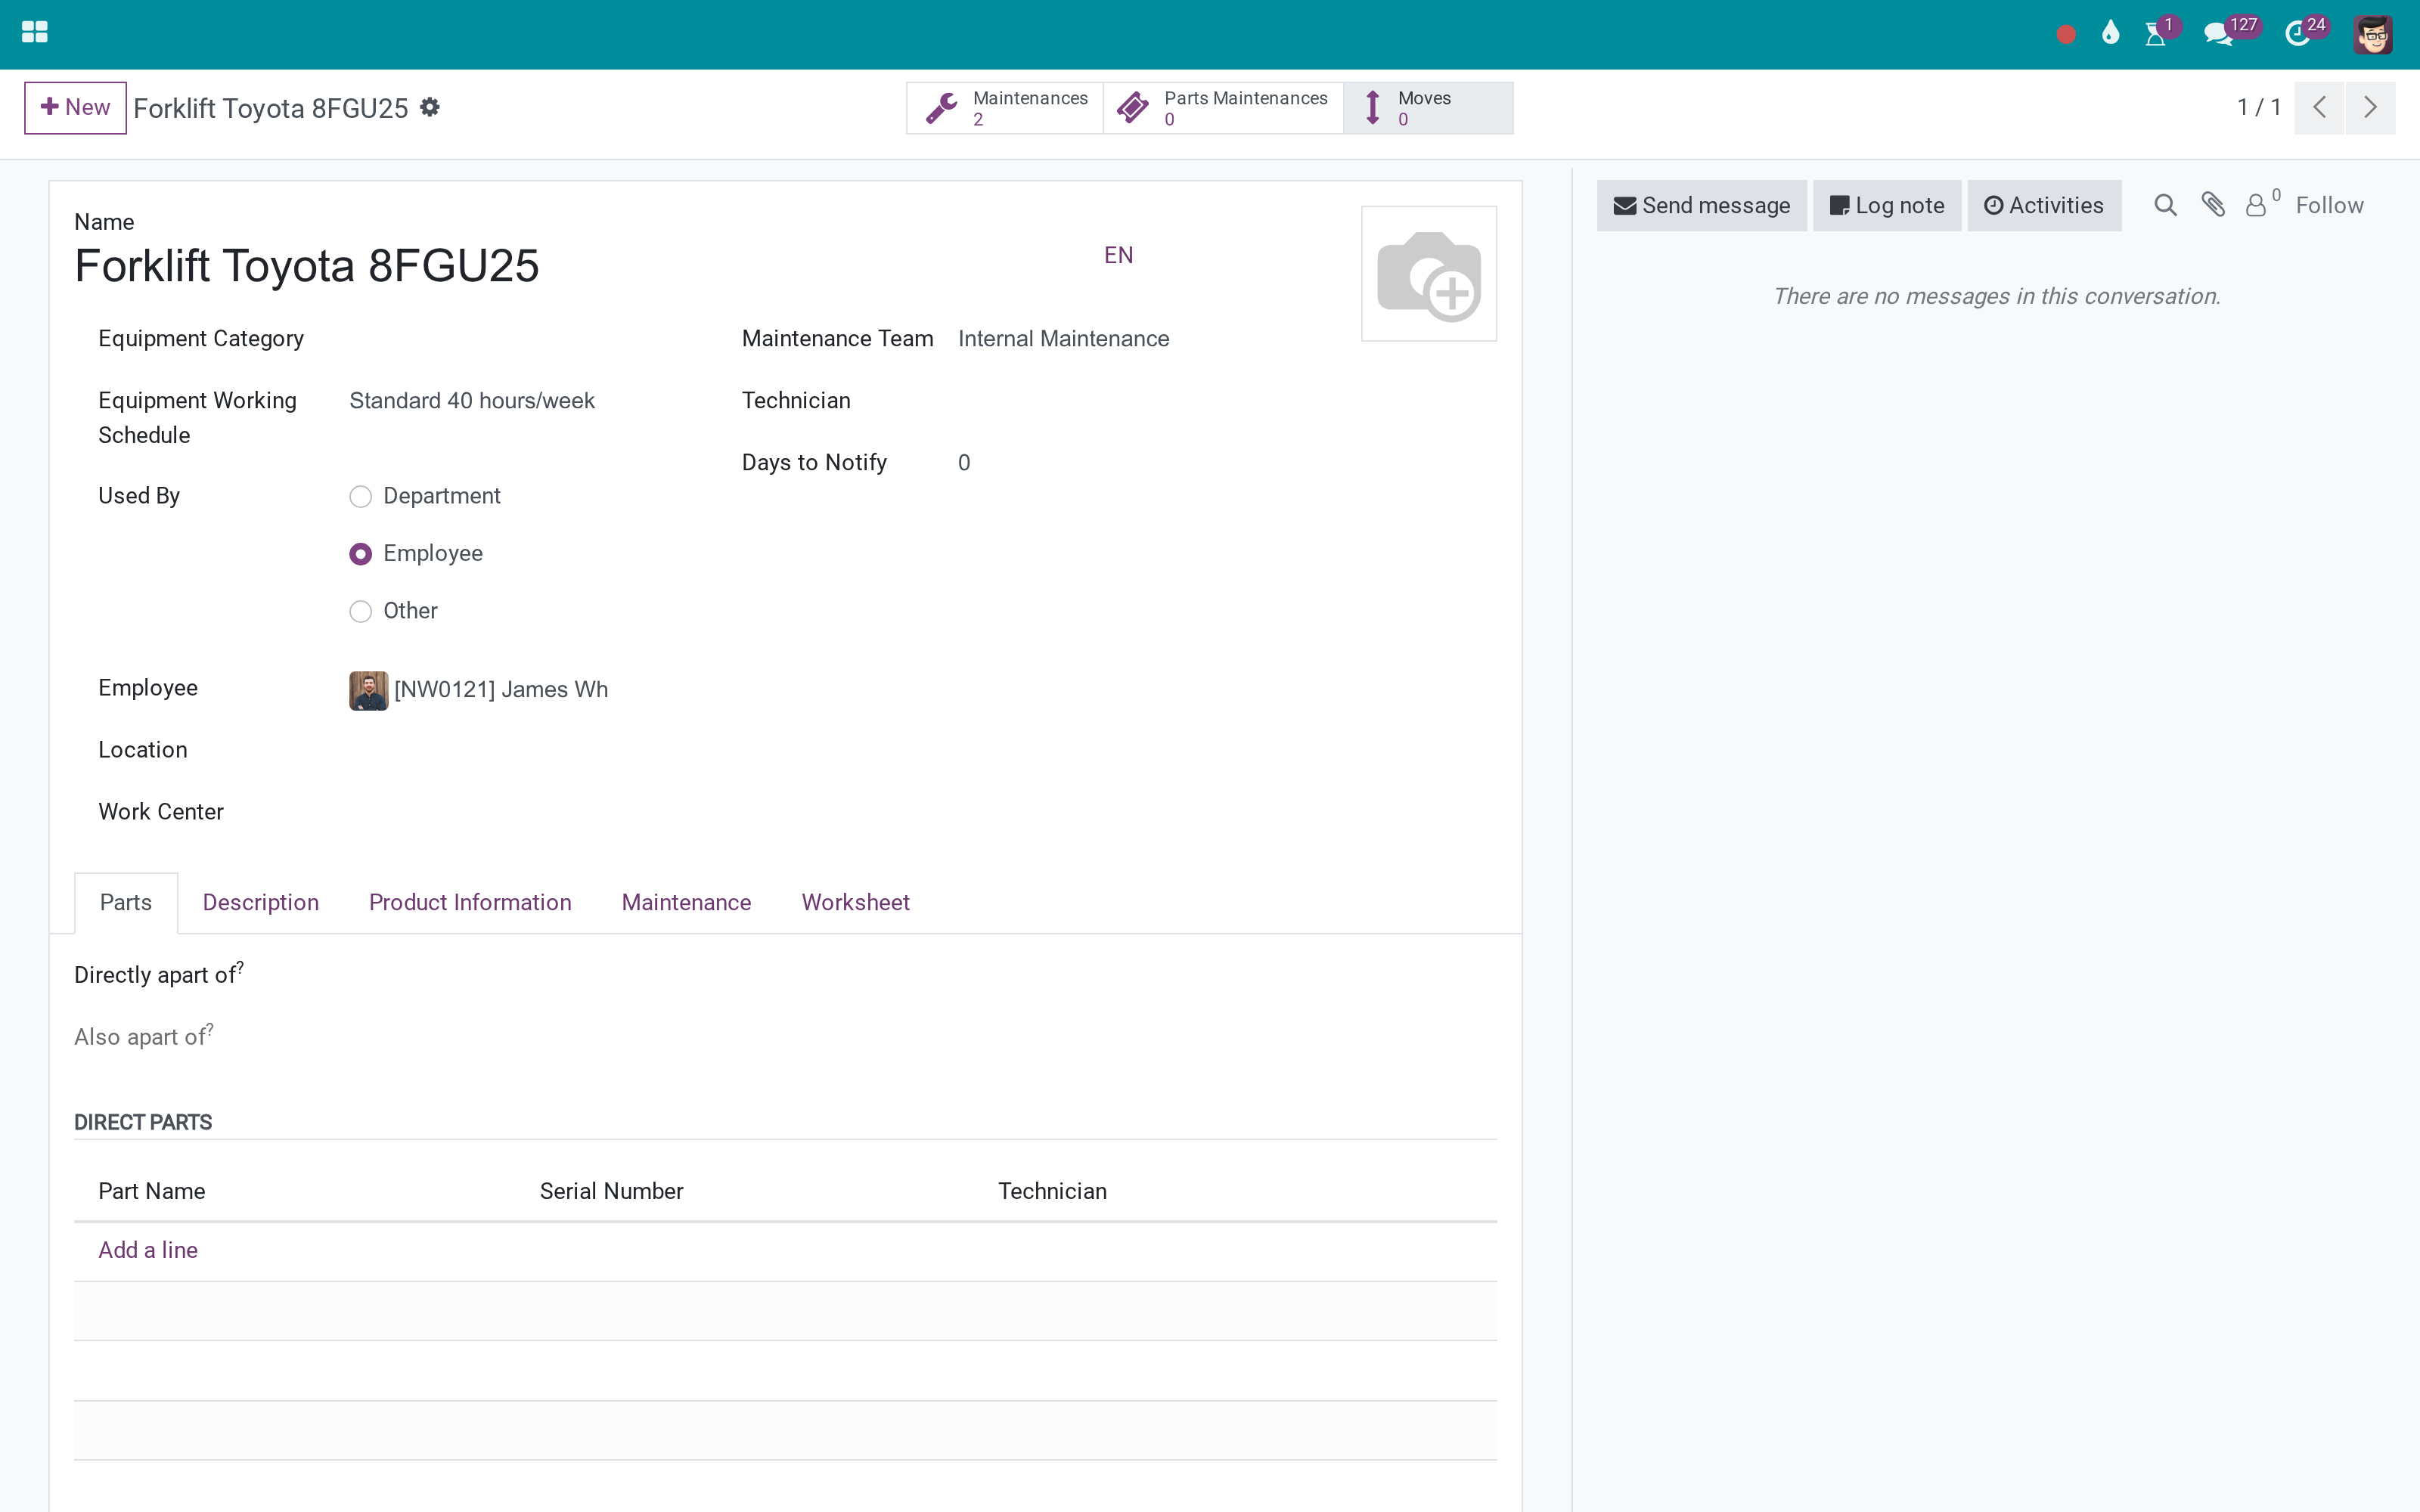The height and width of the screenshot is (1512, 2420).
Task: Open EN translation button for name
Action: [1118, 256]
